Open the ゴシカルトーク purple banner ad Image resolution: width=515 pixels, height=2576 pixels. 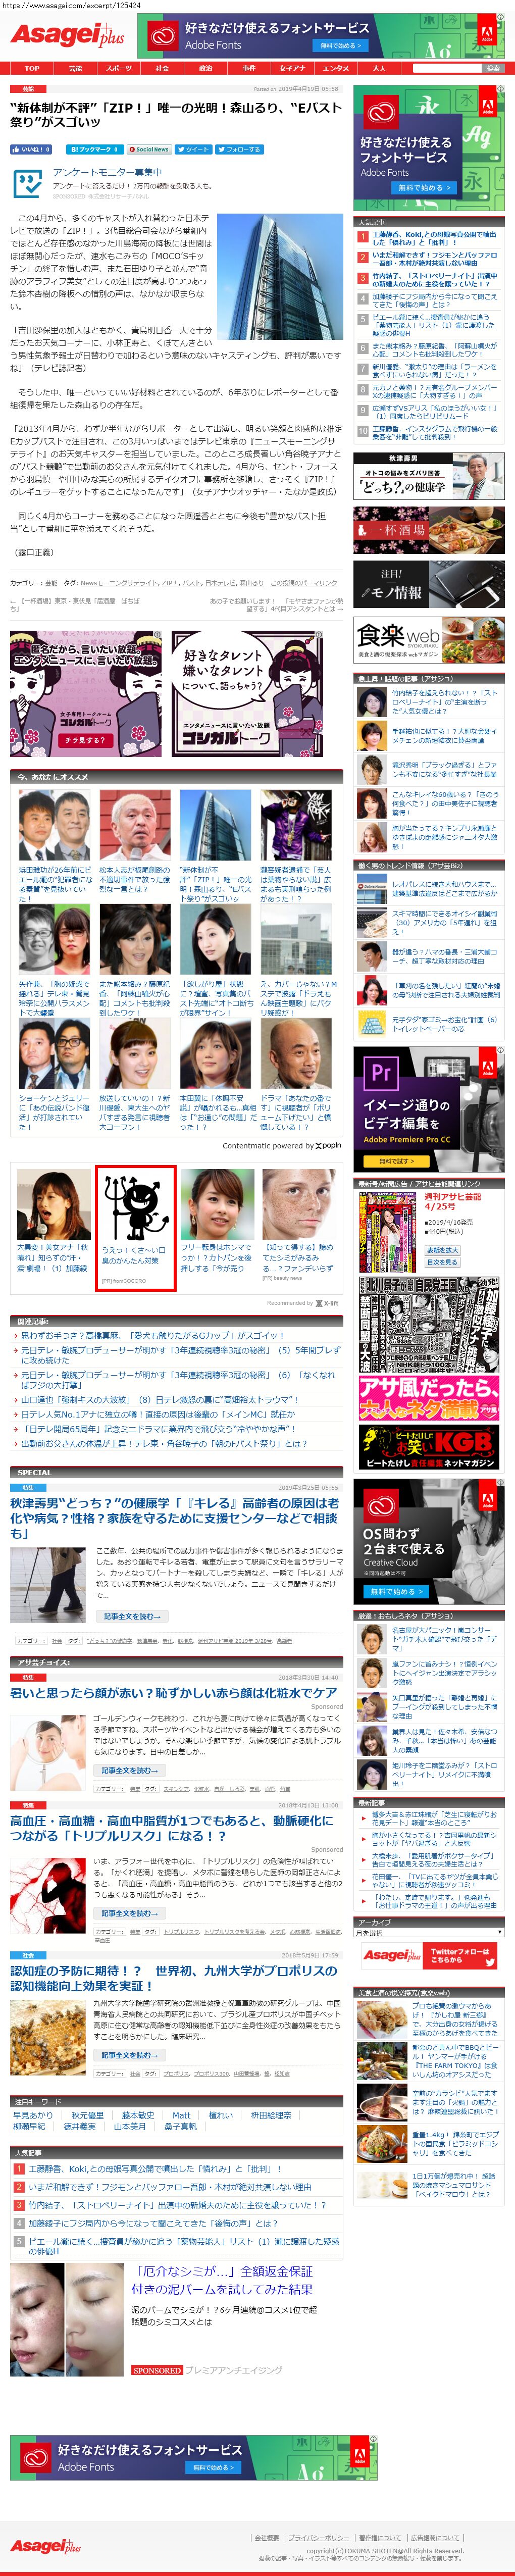pyautogui.click(x=85, y=693)
